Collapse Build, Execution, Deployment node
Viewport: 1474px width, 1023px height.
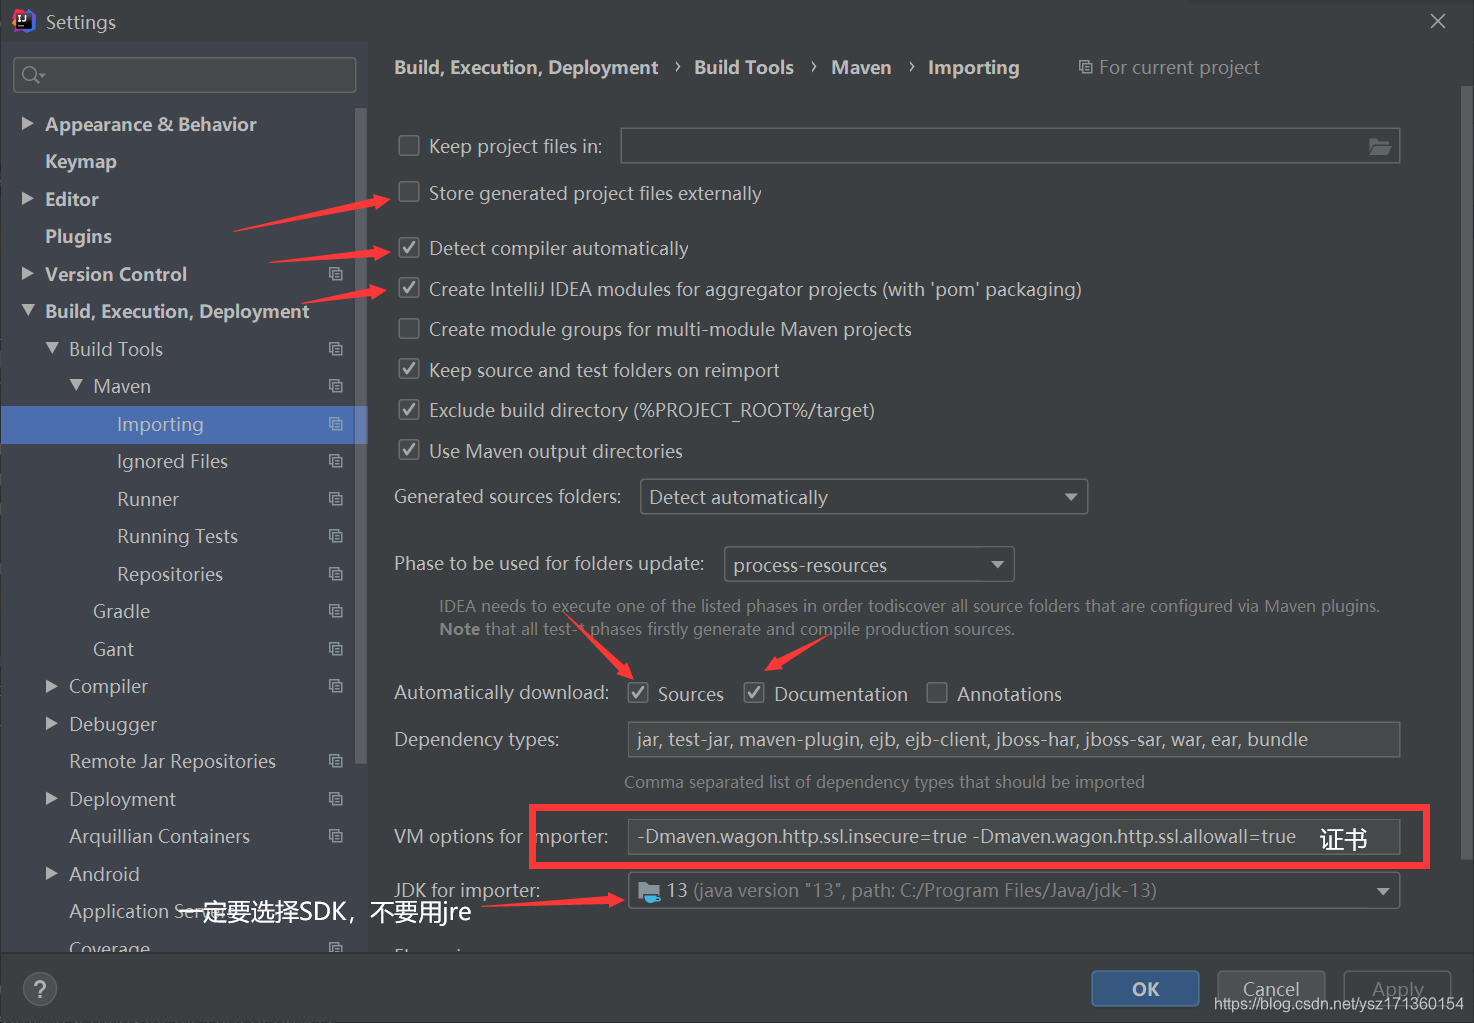28,310
